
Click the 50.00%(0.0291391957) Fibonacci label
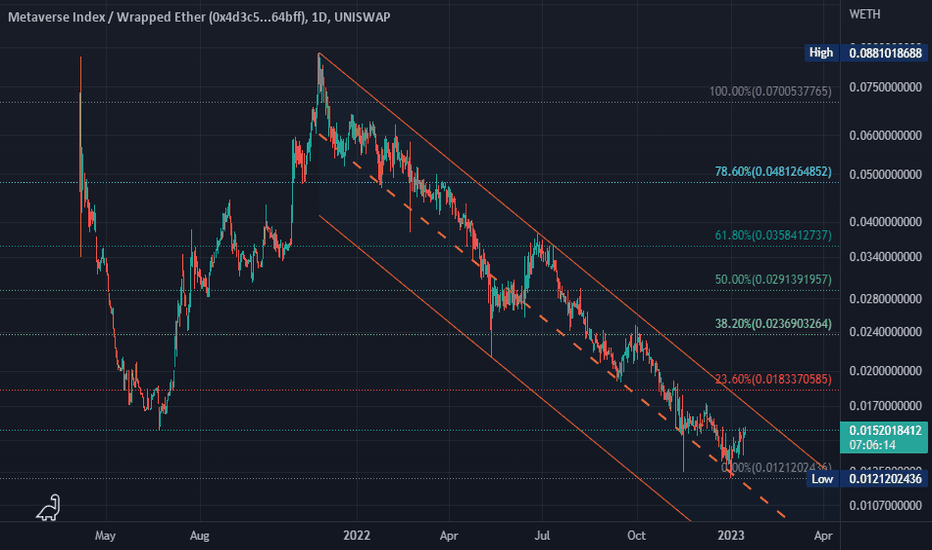(x=773, y=279)
